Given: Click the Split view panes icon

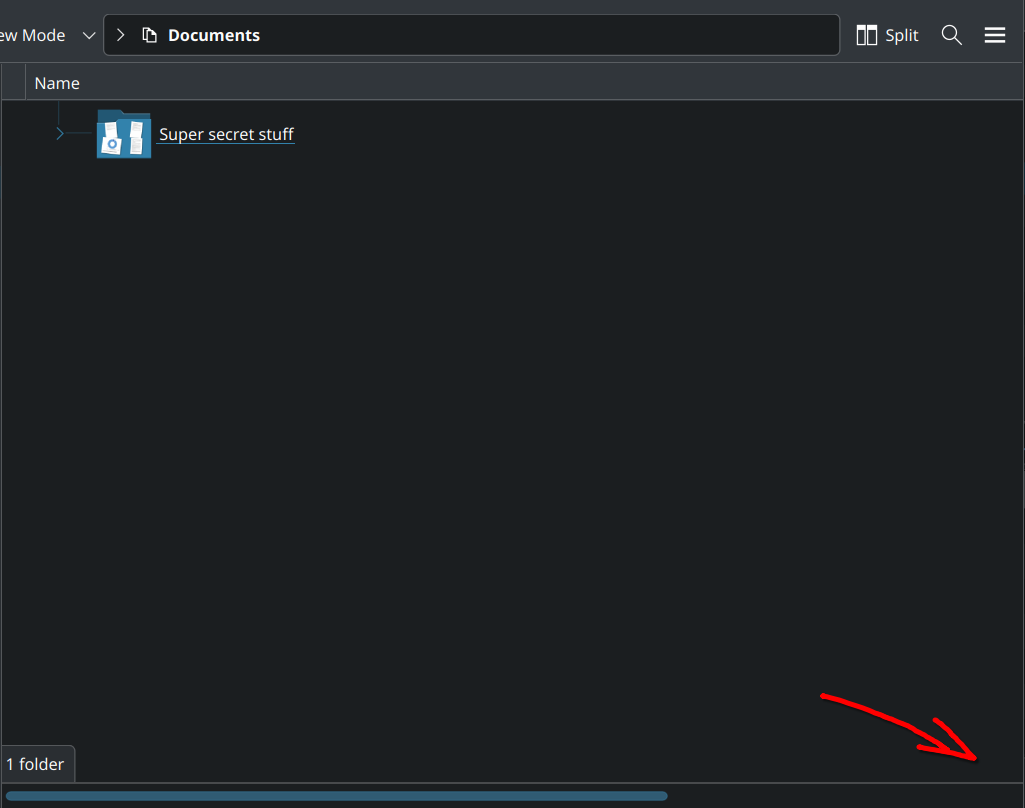Looking at the screenshot, I should [867, 35].
